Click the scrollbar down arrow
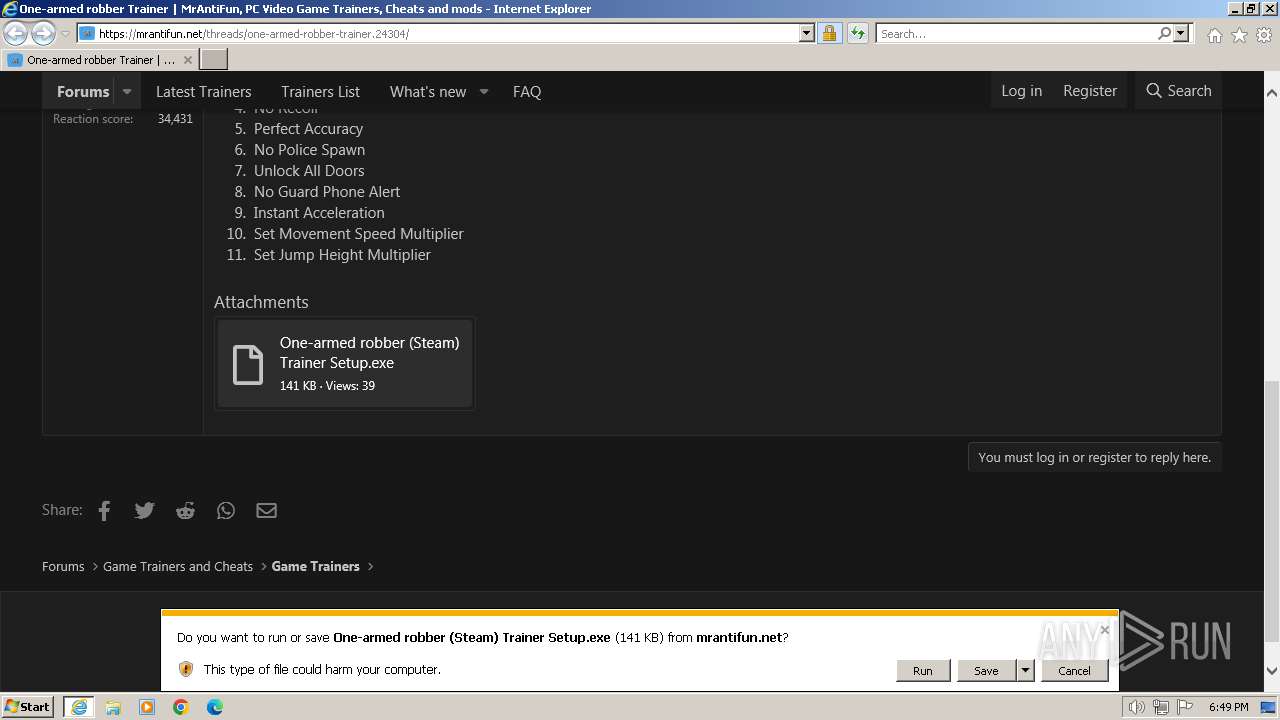The image size is (1280, 720). [1271, 671]
